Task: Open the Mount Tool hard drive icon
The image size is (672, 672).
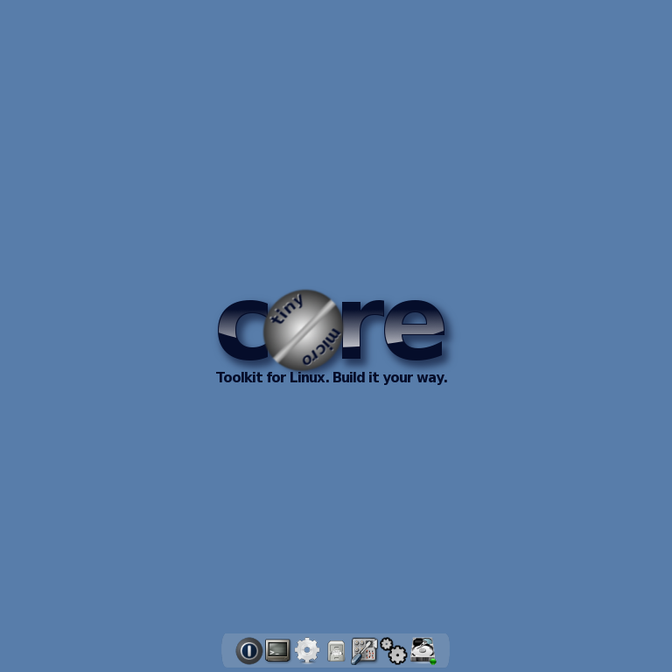Action: coord(423,651)
